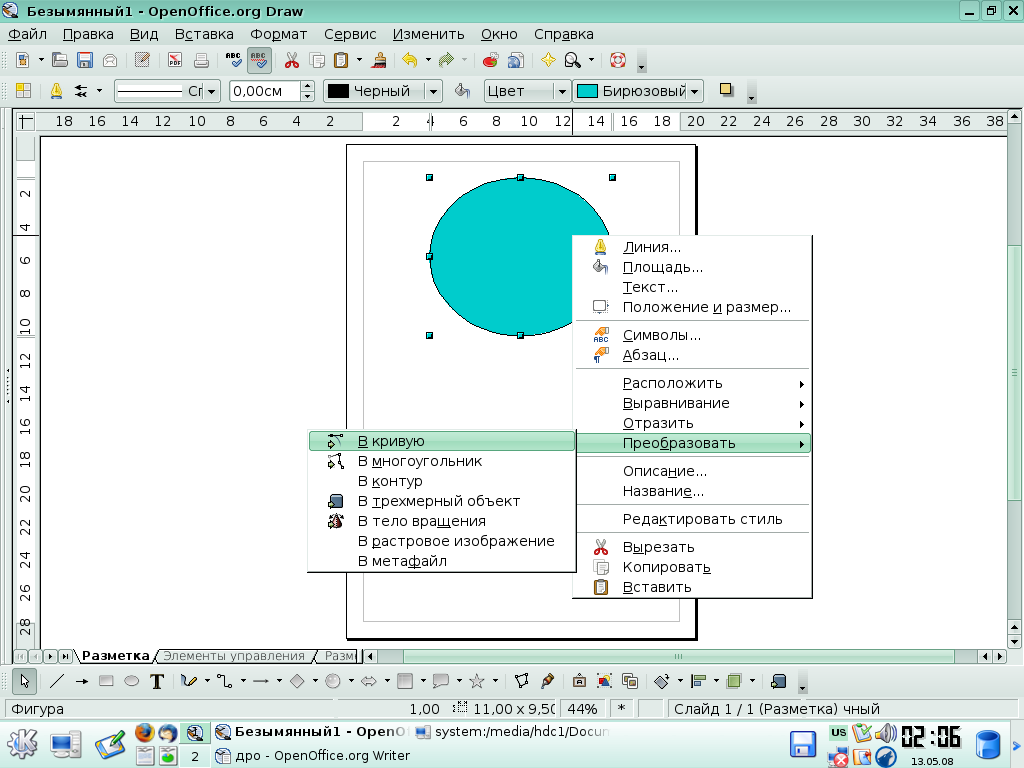1024x768 pixels.
Task: Select the Text tool
Action: [x=157, y=681]
